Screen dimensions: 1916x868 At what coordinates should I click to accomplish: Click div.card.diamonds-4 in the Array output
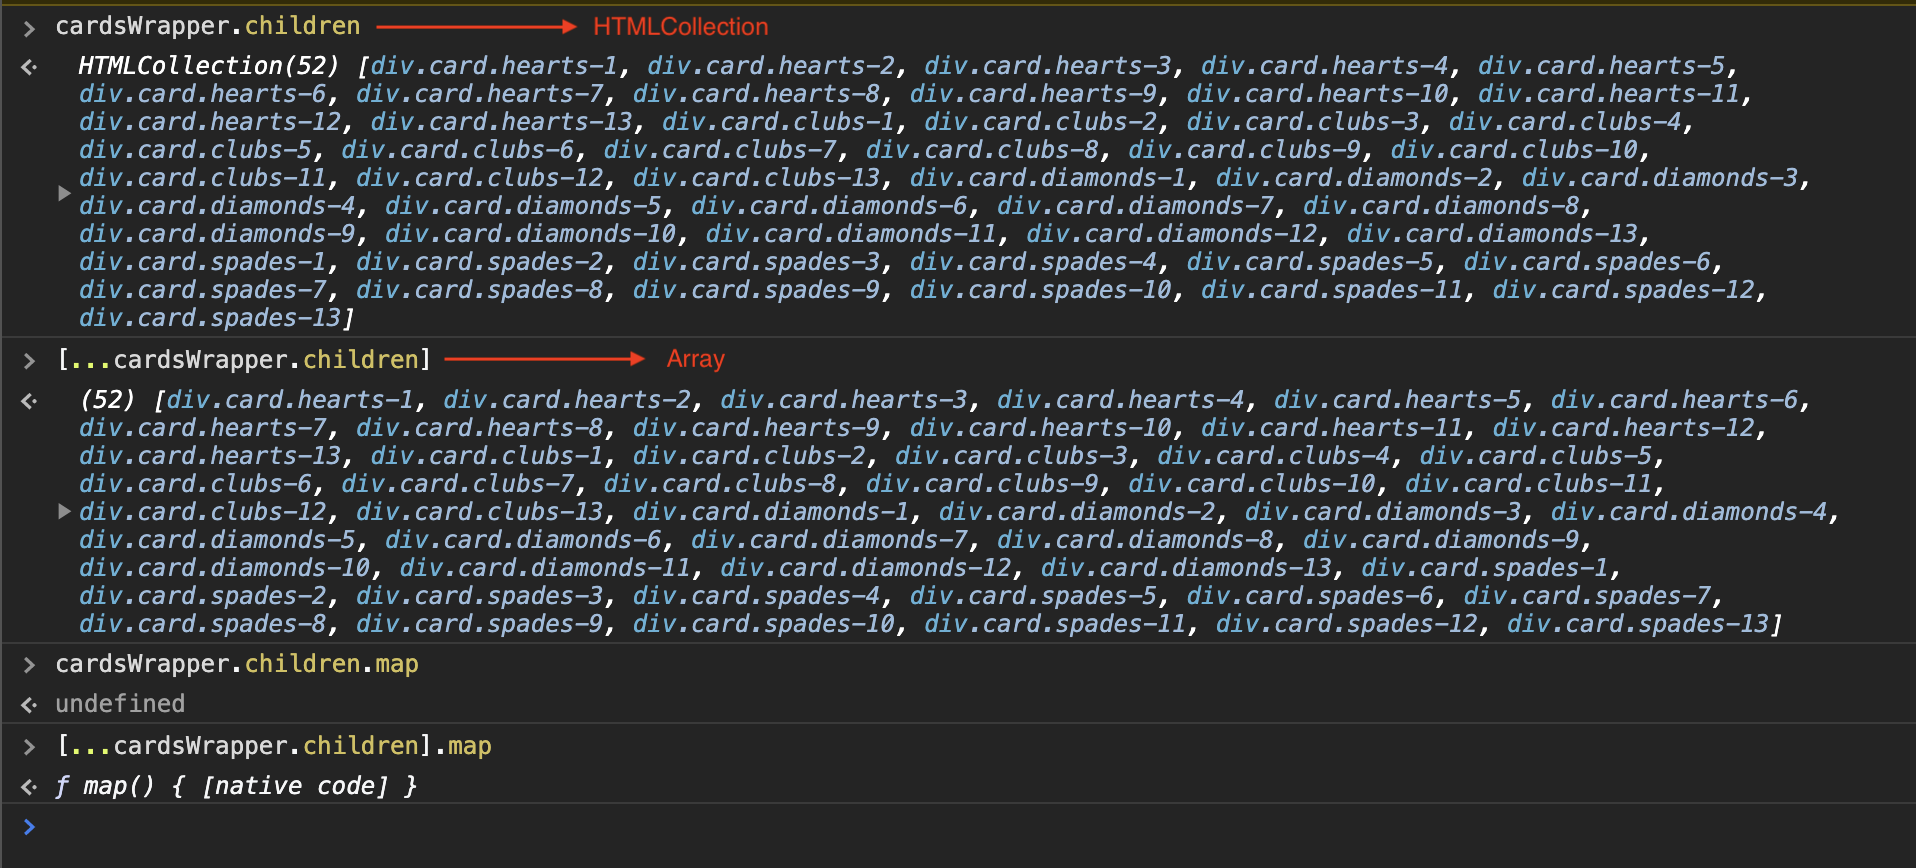point(1689,512)
